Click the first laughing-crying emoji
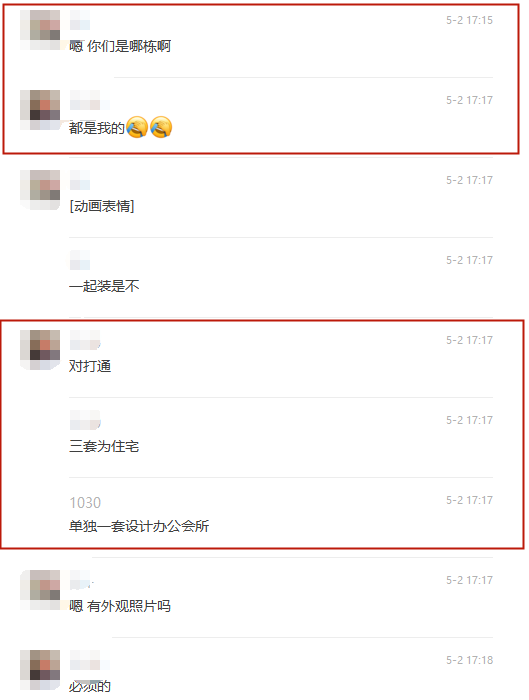 [x=137, y=127]
